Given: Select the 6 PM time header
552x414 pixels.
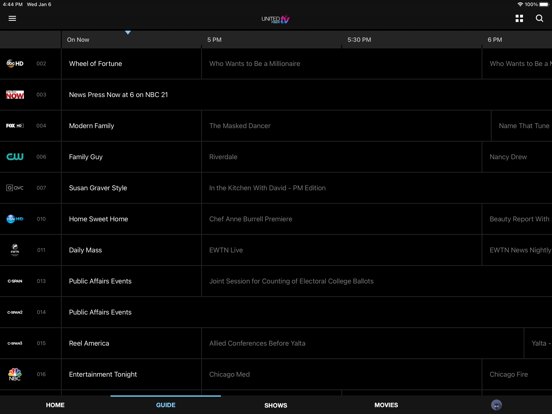Looking at the screenshot, I should pyautogui.click(x=495, y=40).
